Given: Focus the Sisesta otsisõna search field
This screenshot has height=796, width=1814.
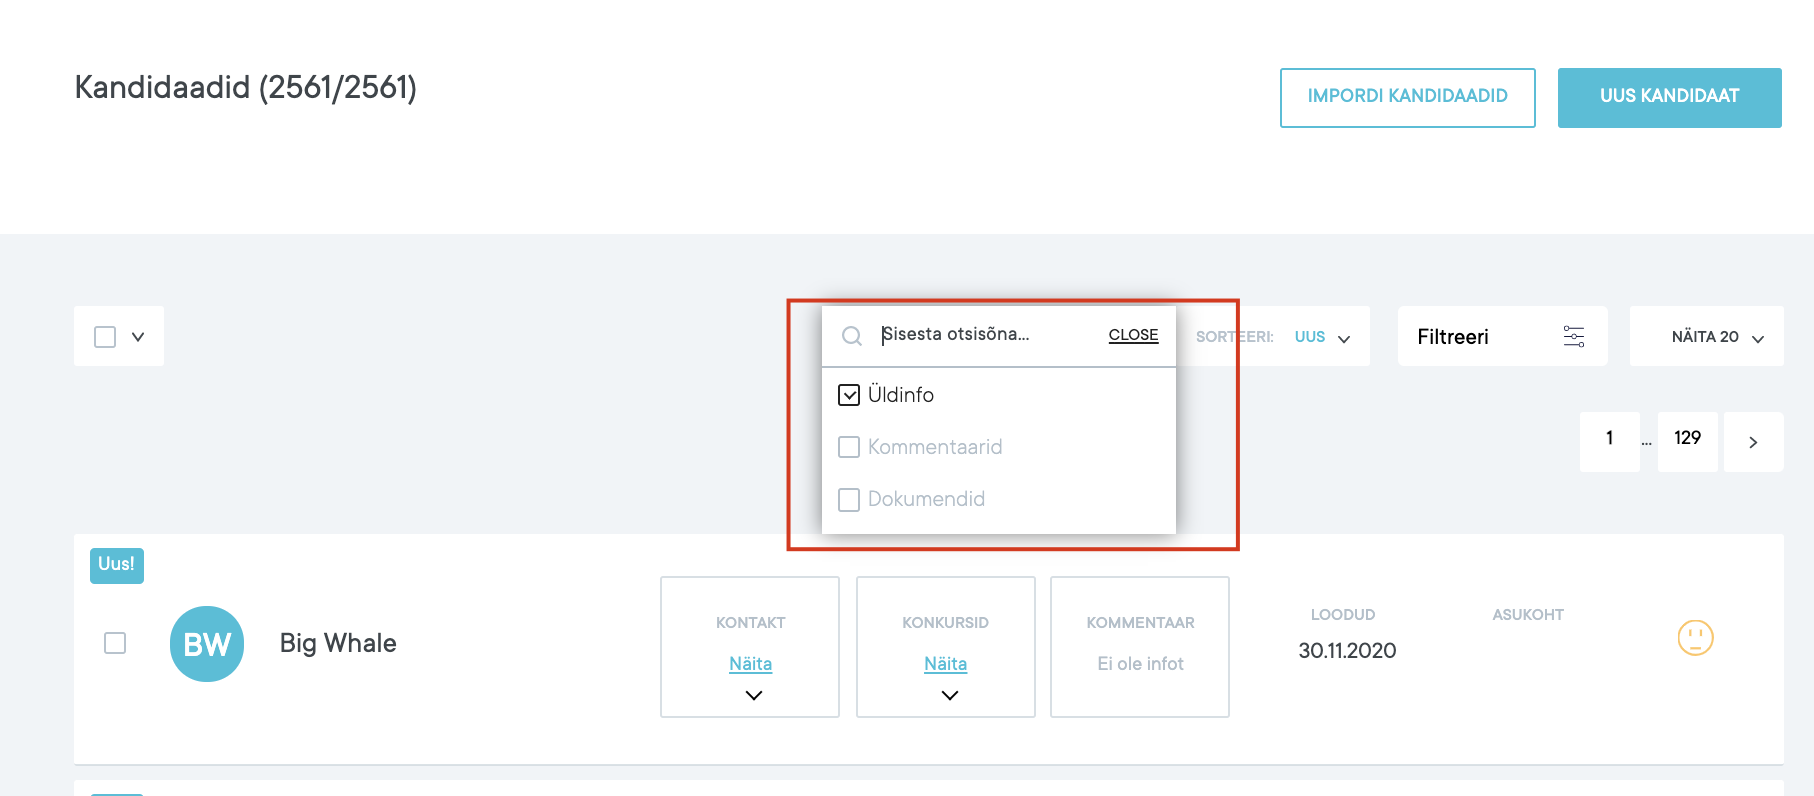Looking at the screenshot, I should pos(985,335).
